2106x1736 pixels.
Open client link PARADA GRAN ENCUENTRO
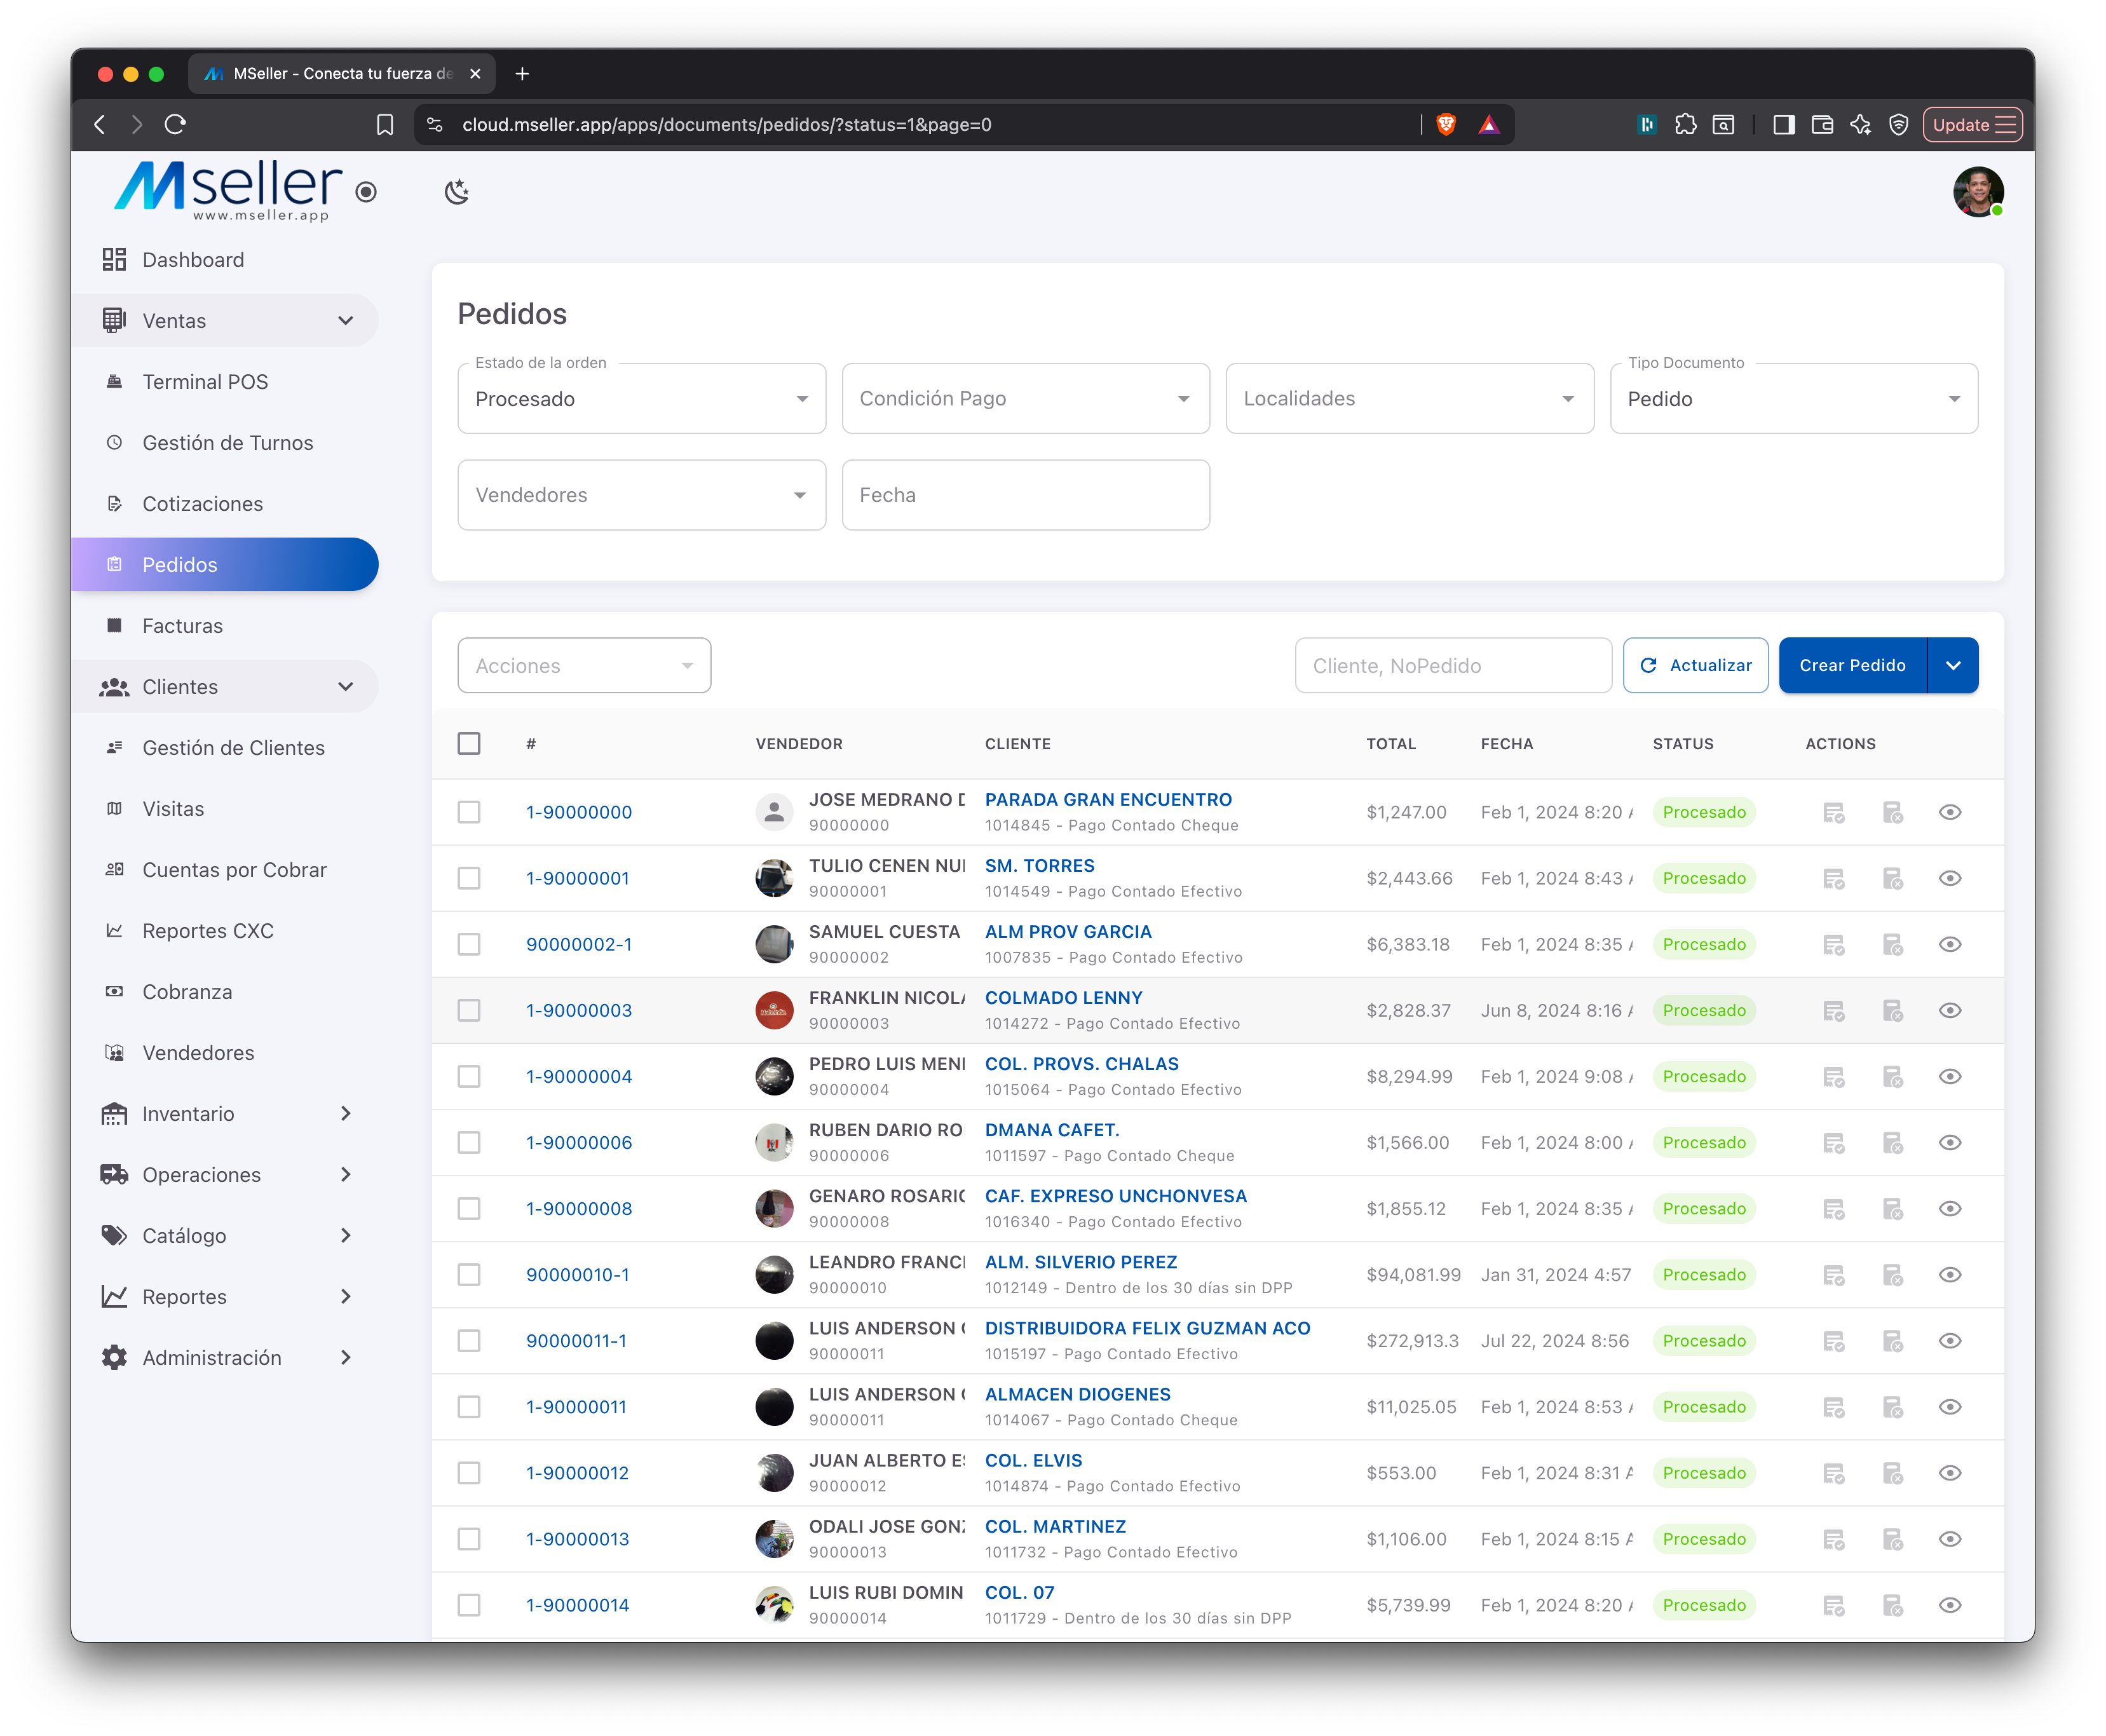[x=1108, y=799]
